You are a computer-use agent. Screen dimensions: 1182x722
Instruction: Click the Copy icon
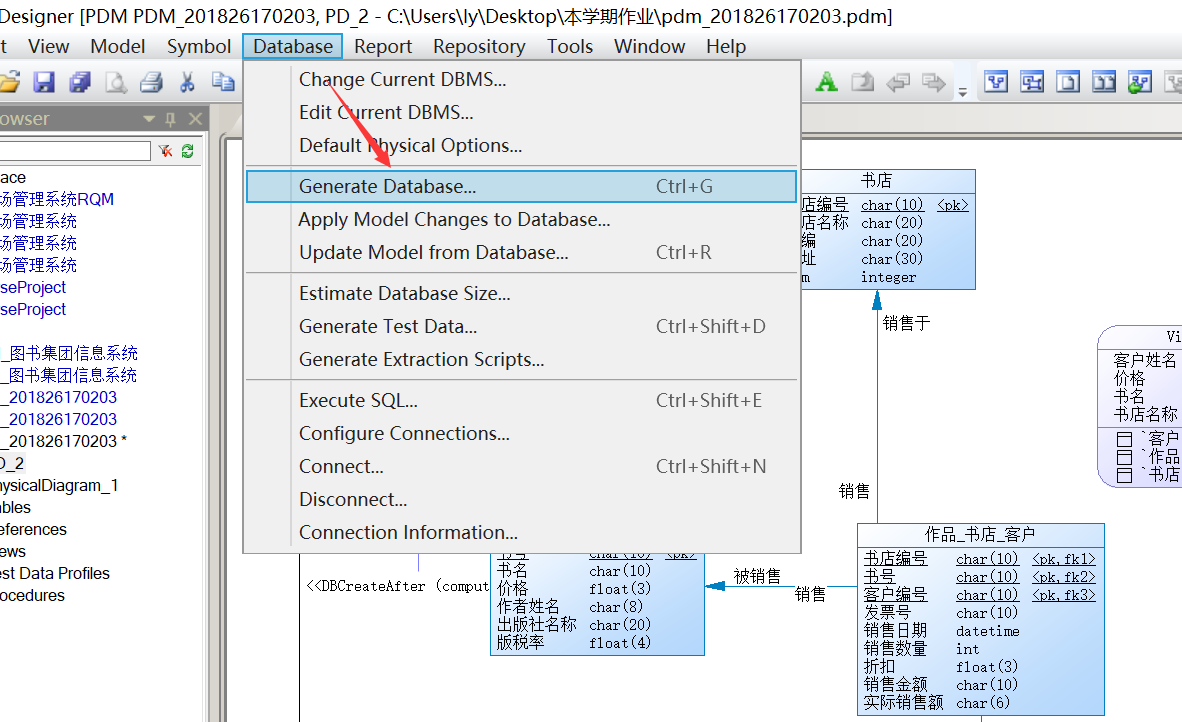[221, 82]
